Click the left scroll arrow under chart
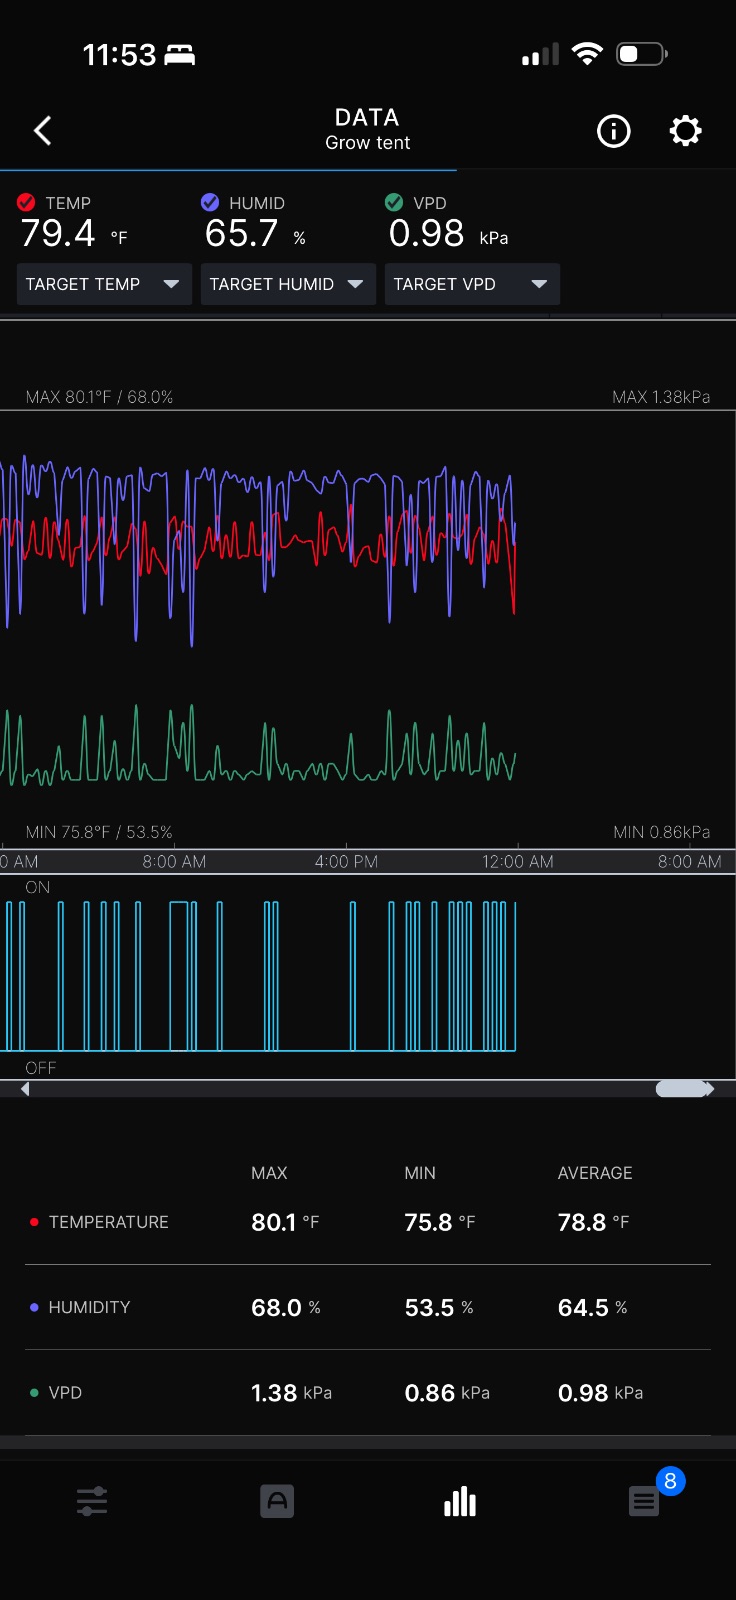736x1600 pixels. pos(25,1089)
